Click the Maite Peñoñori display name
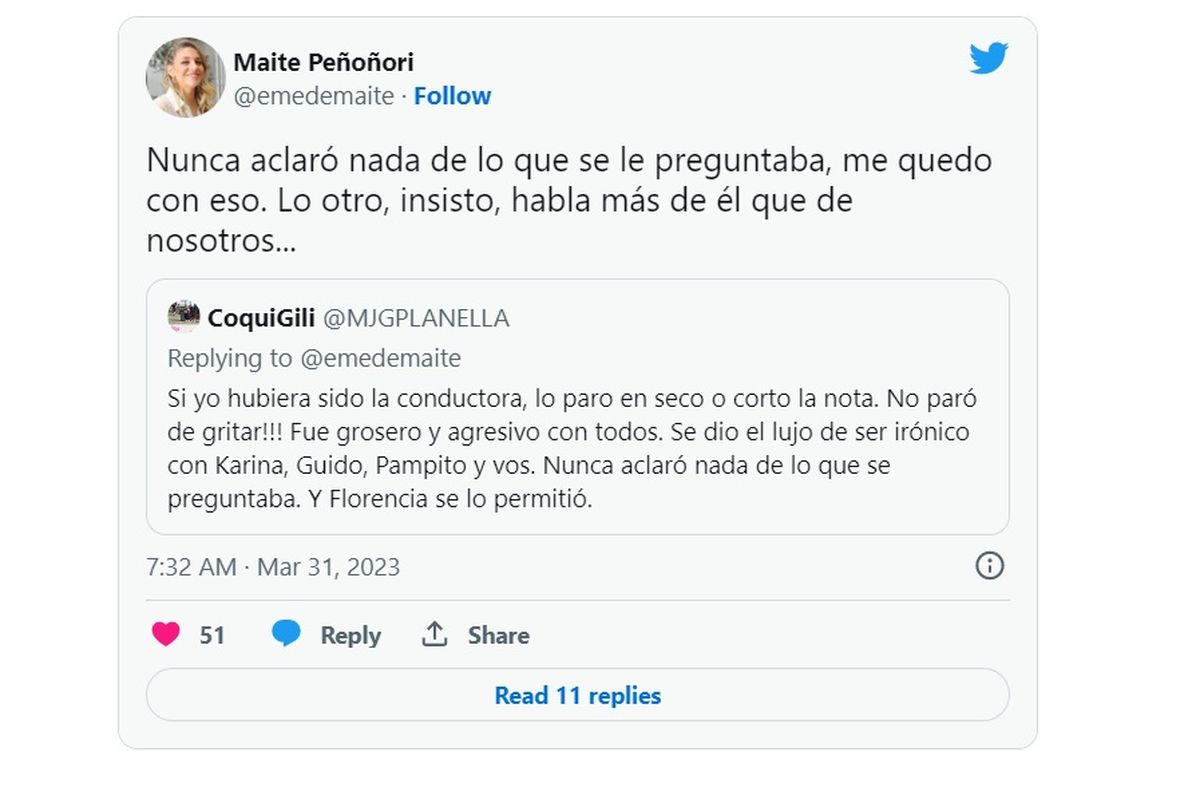Viewport: 1200px width, 807px height. (324, 62)
